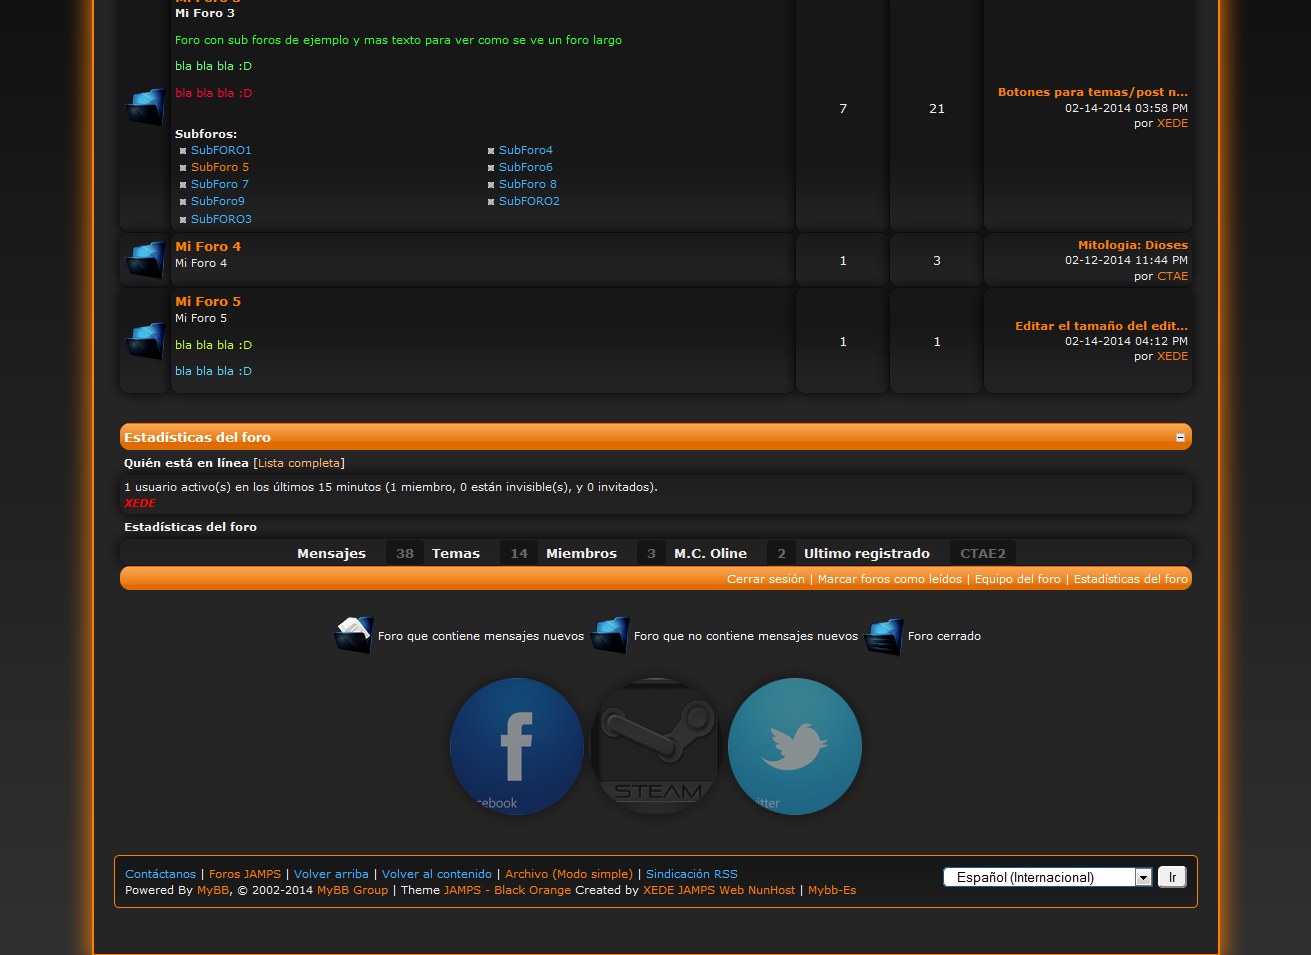Open the SubFORO1 subforum link
This screenshot has width=1311, height=955.
click(x=221, y=150)
